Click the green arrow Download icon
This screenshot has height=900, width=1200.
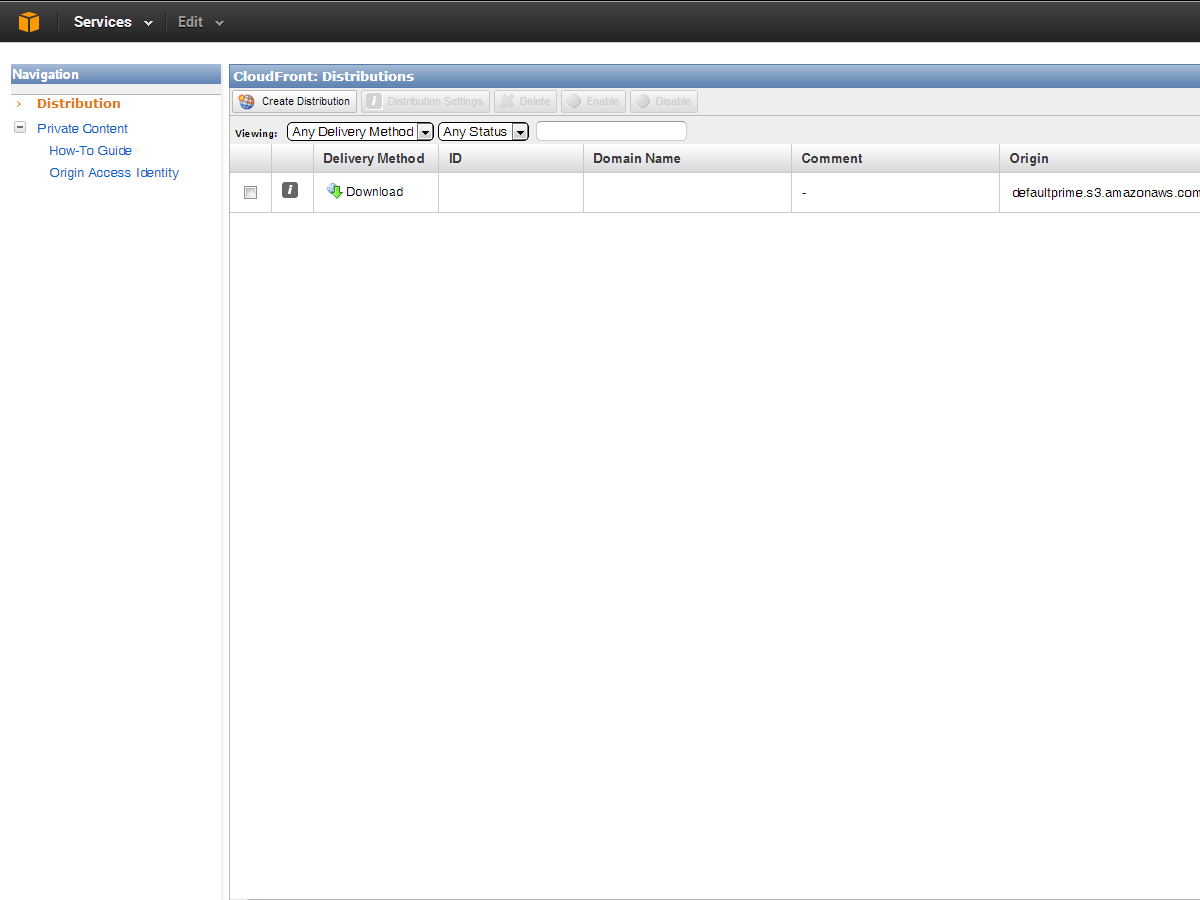(x=335, y=191)
